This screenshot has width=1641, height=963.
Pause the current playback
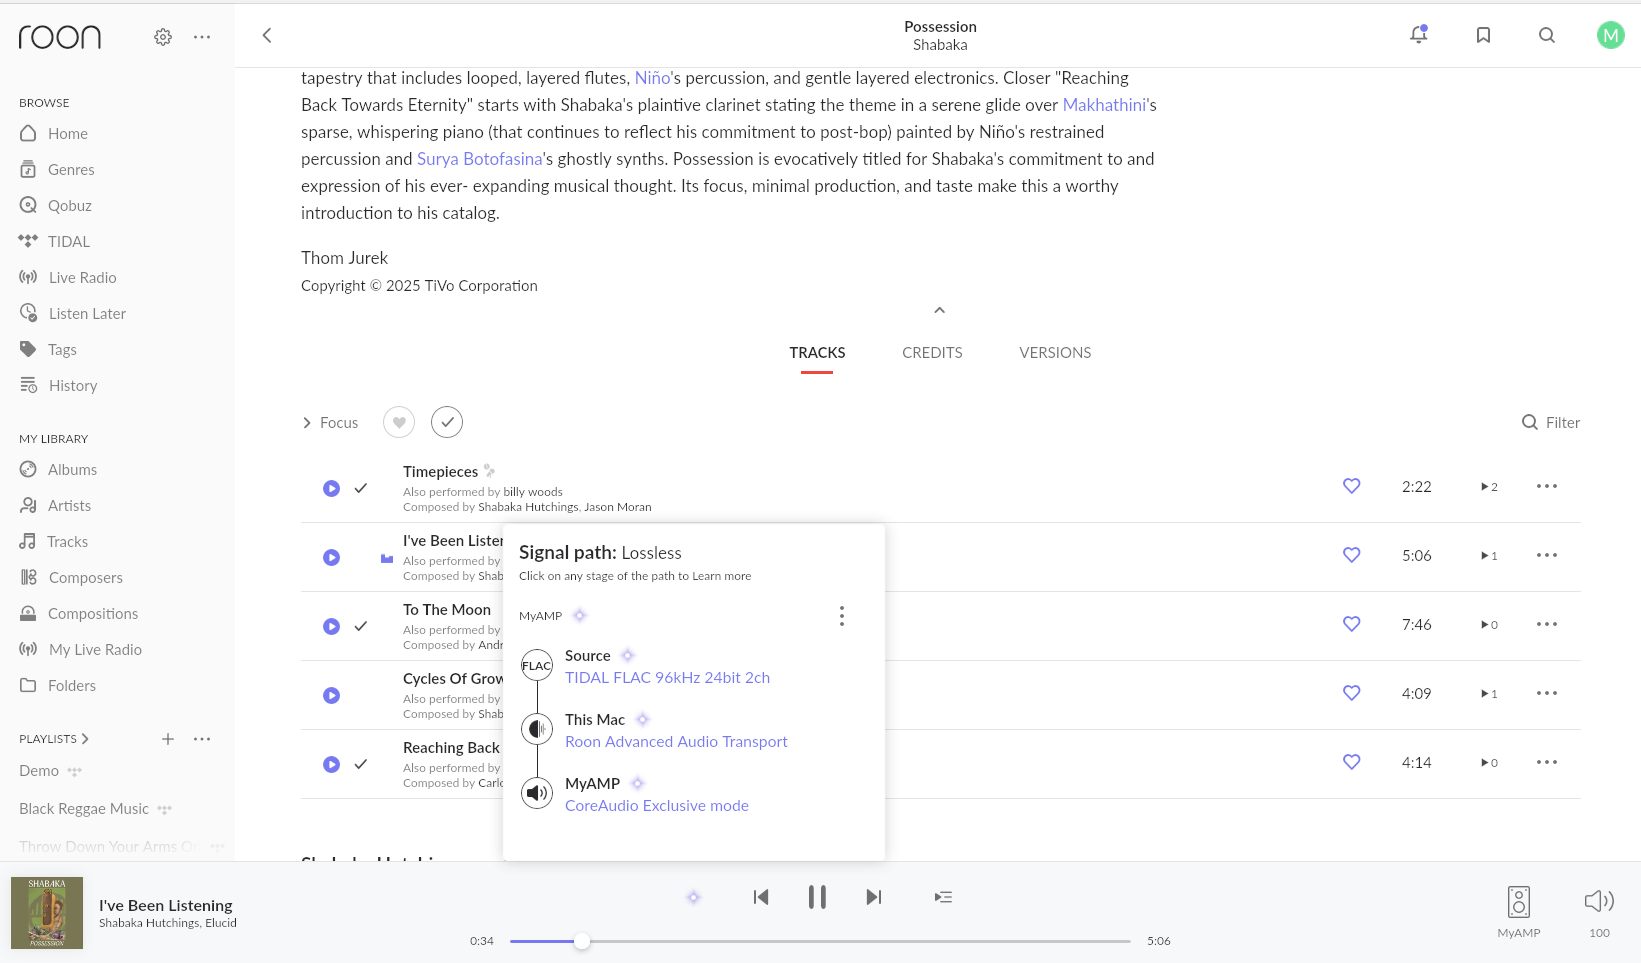coord(817,897)
